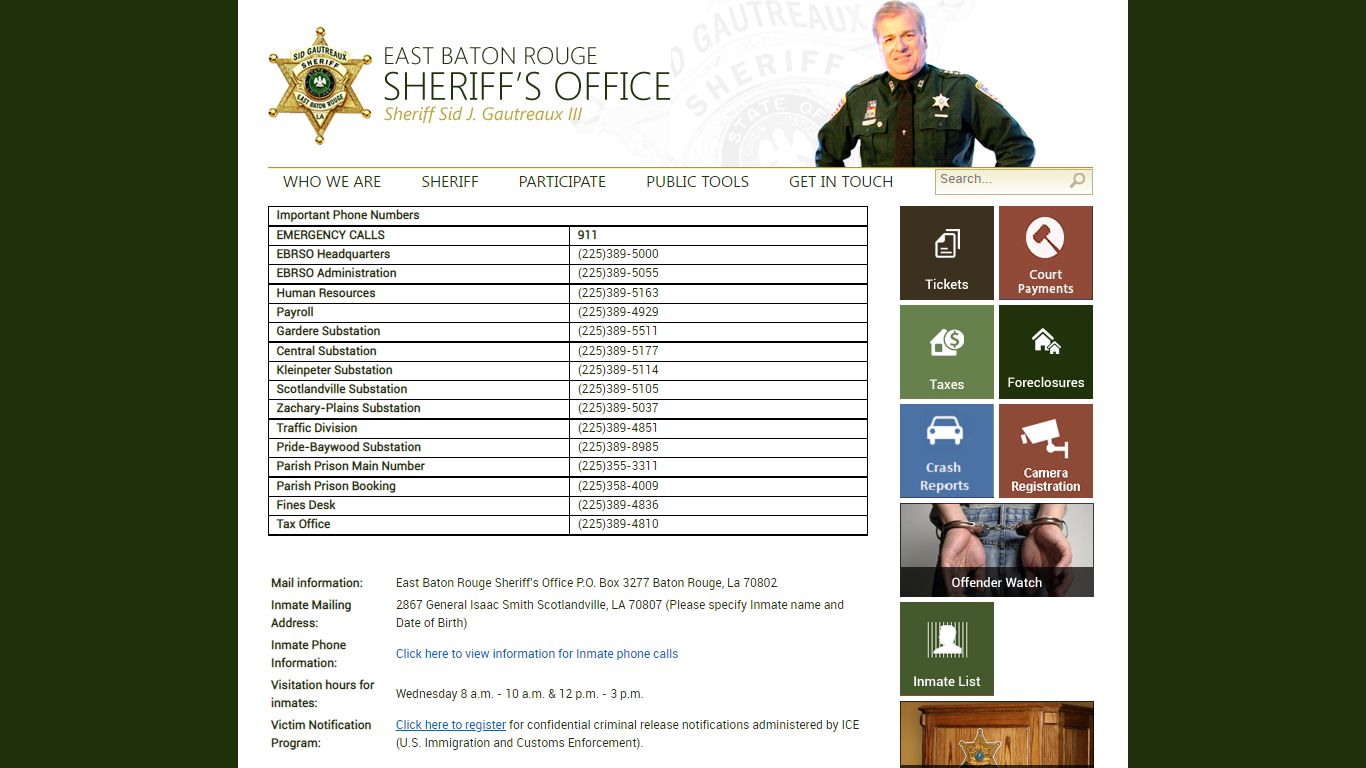
Task: Open the Inmate List tile
Action: coord(947,649)
